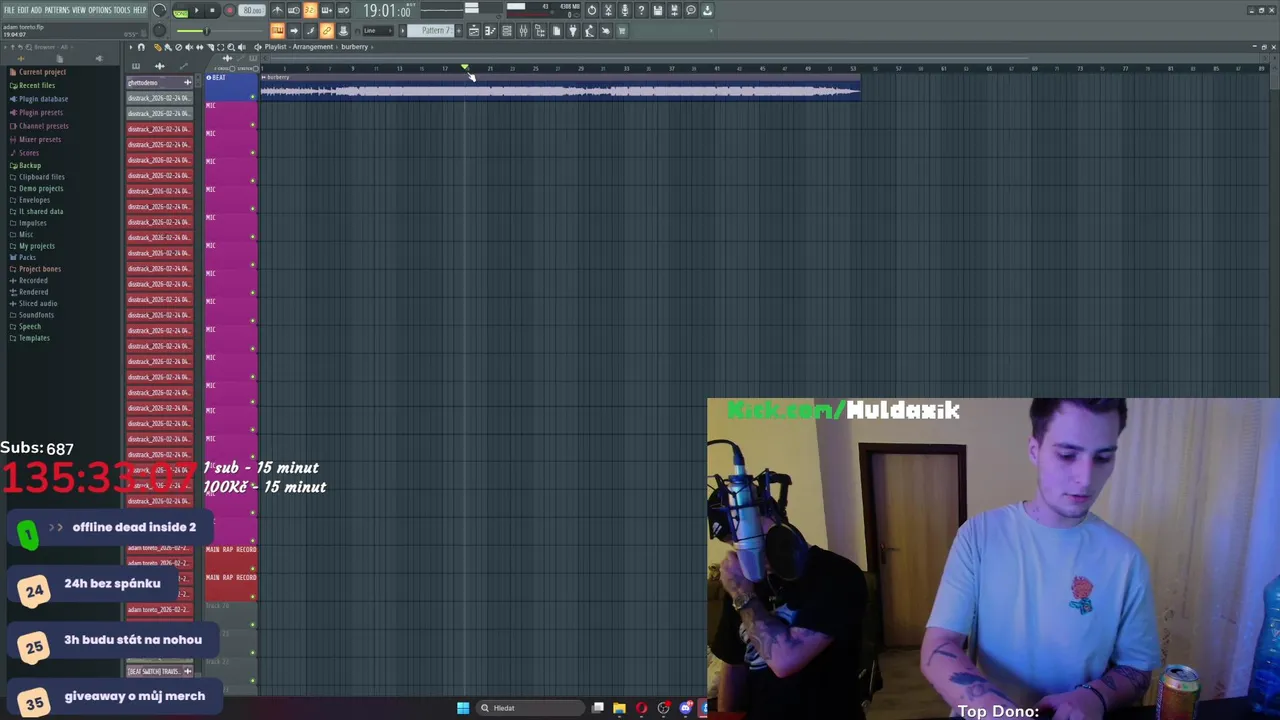Viewport: 1280px width, 720px height.
Task: Click the microphone one-click recording icon
Action: (x=625, y=10)
